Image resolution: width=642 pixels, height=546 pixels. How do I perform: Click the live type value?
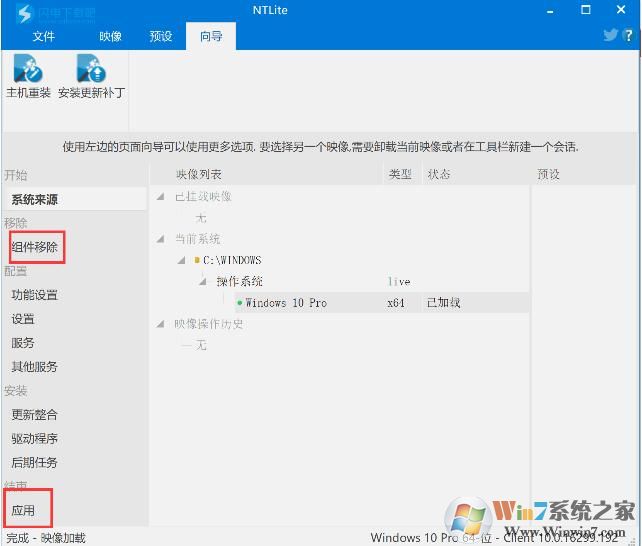coord(399,281)
